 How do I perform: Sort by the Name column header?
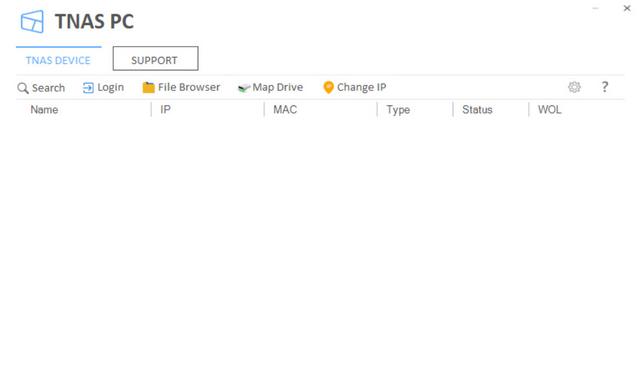click(44, 110)
